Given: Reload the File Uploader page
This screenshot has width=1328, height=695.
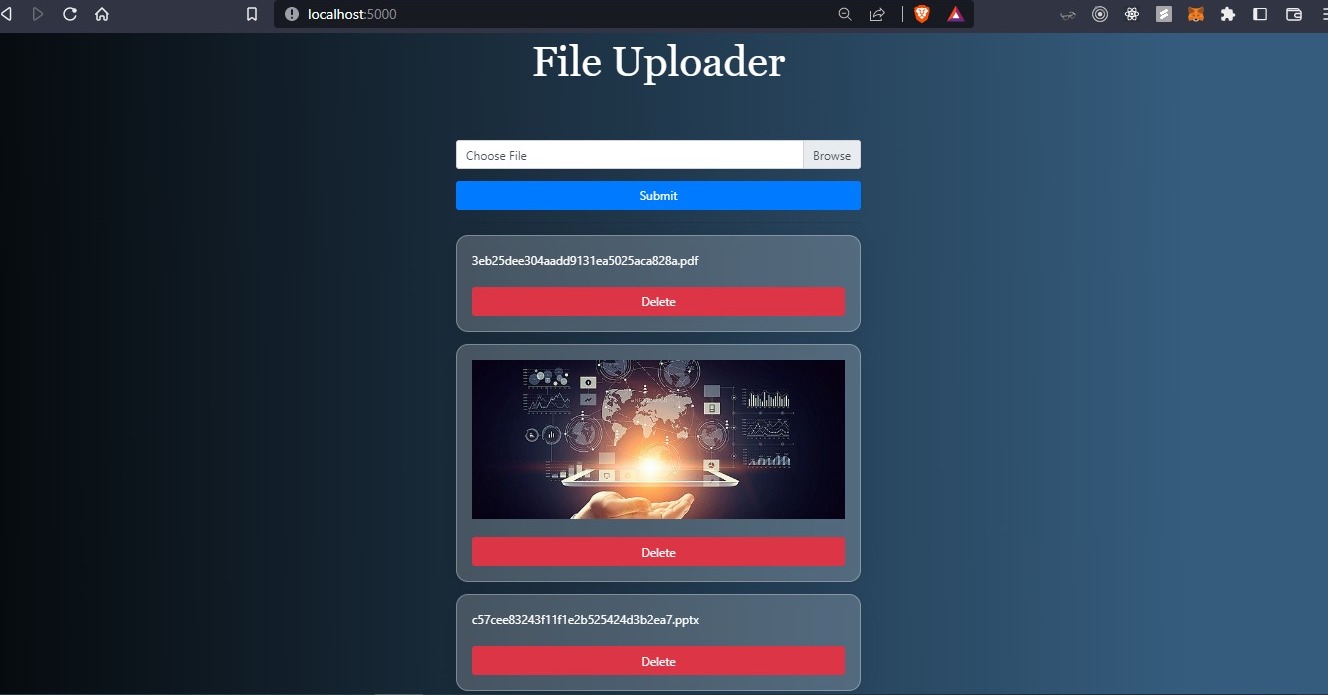Looking at the screenshot, I should pos(69,14).
